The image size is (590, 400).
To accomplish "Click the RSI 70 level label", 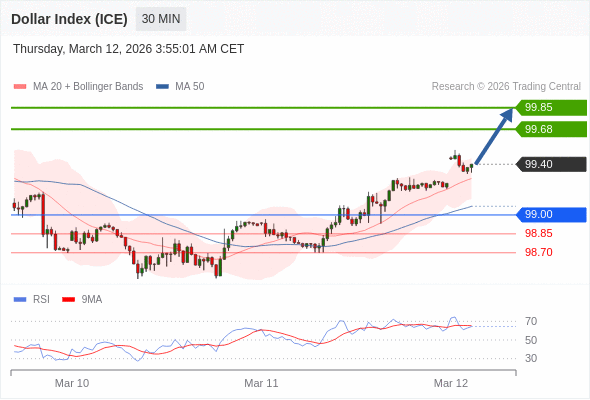I will click(x=531, y=321).
